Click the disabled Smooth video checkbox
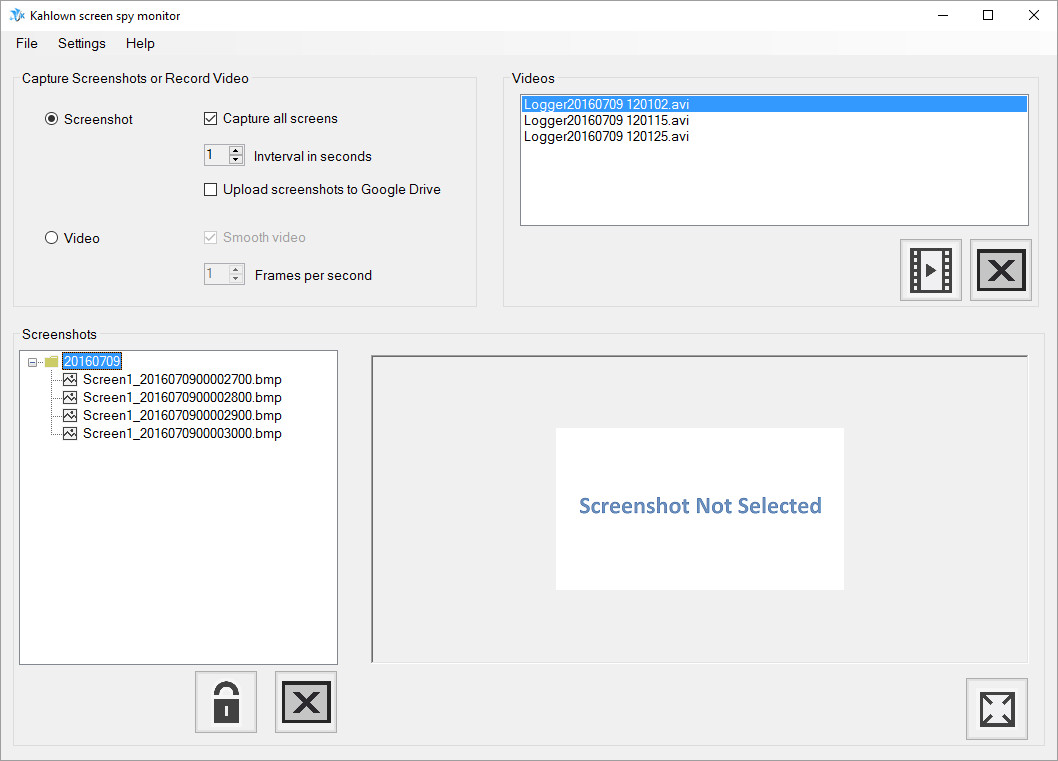The height and width of the screenshot is (761, 1058). pos(211,237)
